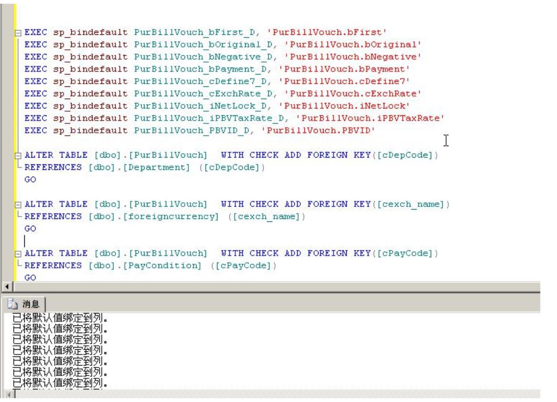Click the 'PurBillVouch.bFirst' string literal
The width and height of the screenshot is (557, 402).
point(326,32)
